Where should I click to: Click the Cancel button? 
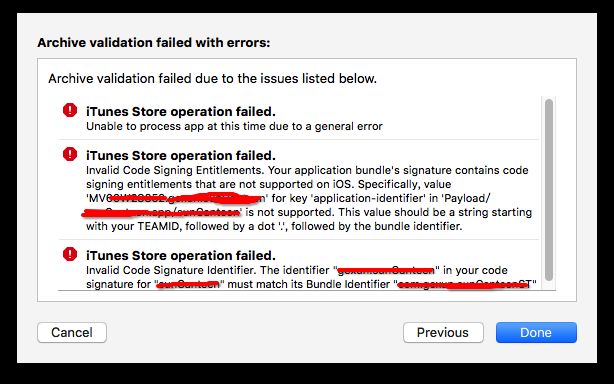click(x=72, y=332)
